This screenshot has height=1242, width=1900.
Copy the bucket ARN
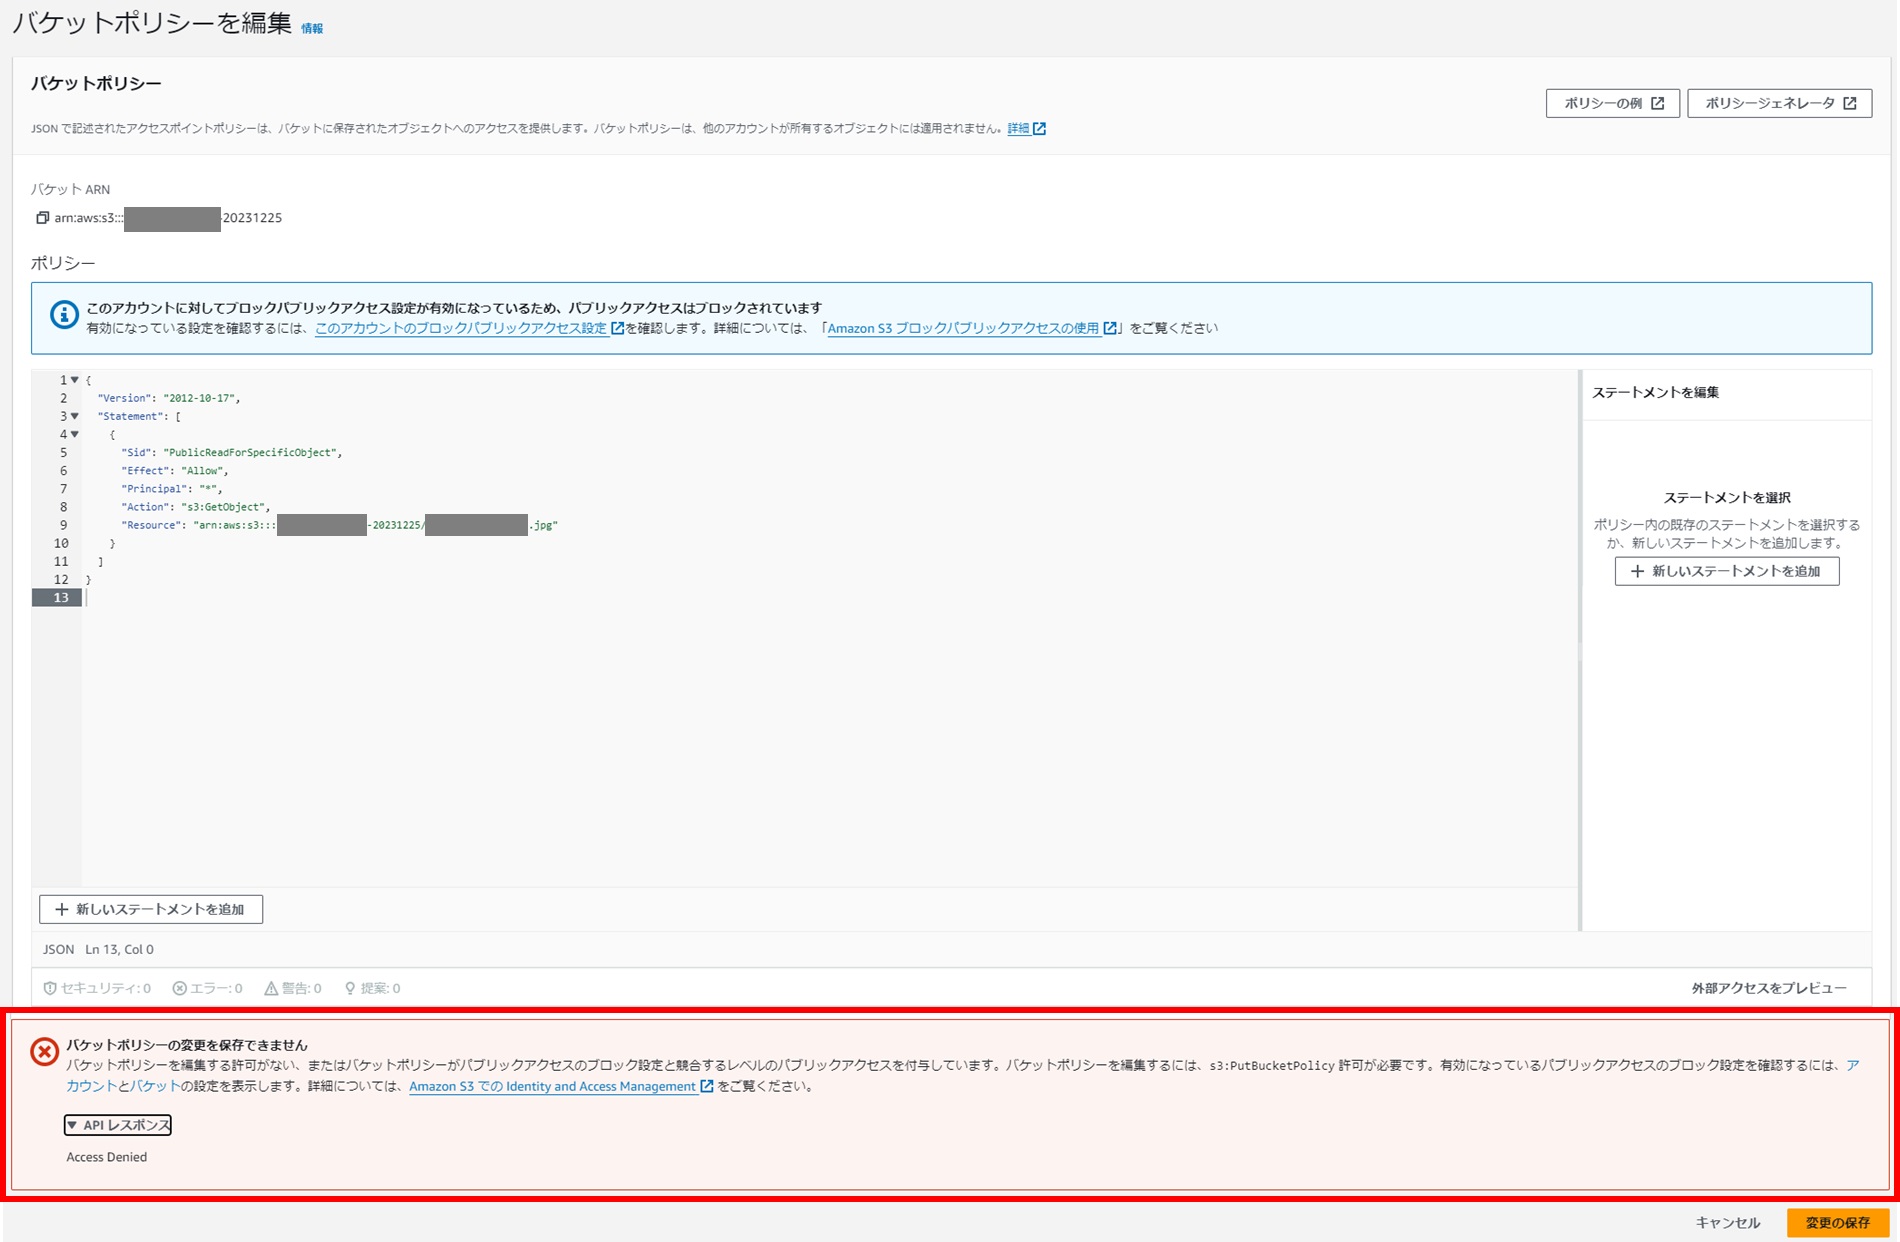click(x=44, y=218)
